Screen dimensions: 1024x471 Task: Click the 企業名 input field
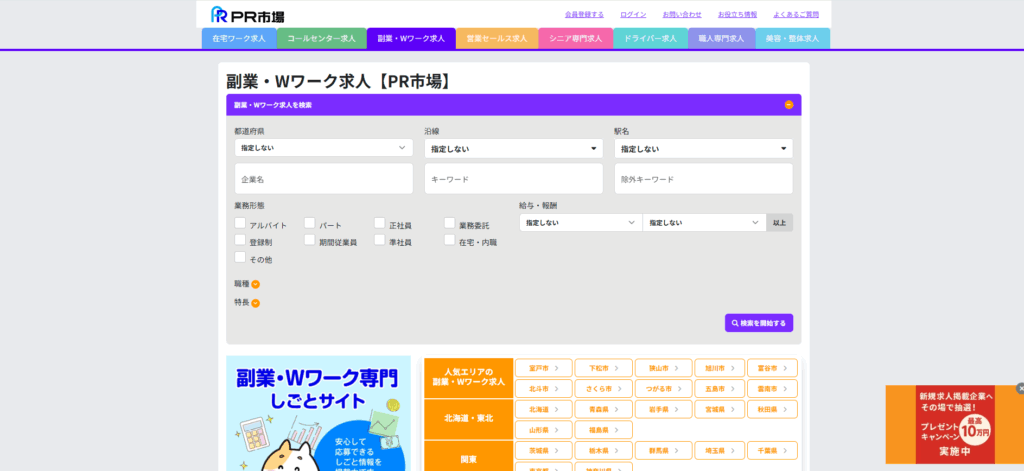click(x=323, y=179)
